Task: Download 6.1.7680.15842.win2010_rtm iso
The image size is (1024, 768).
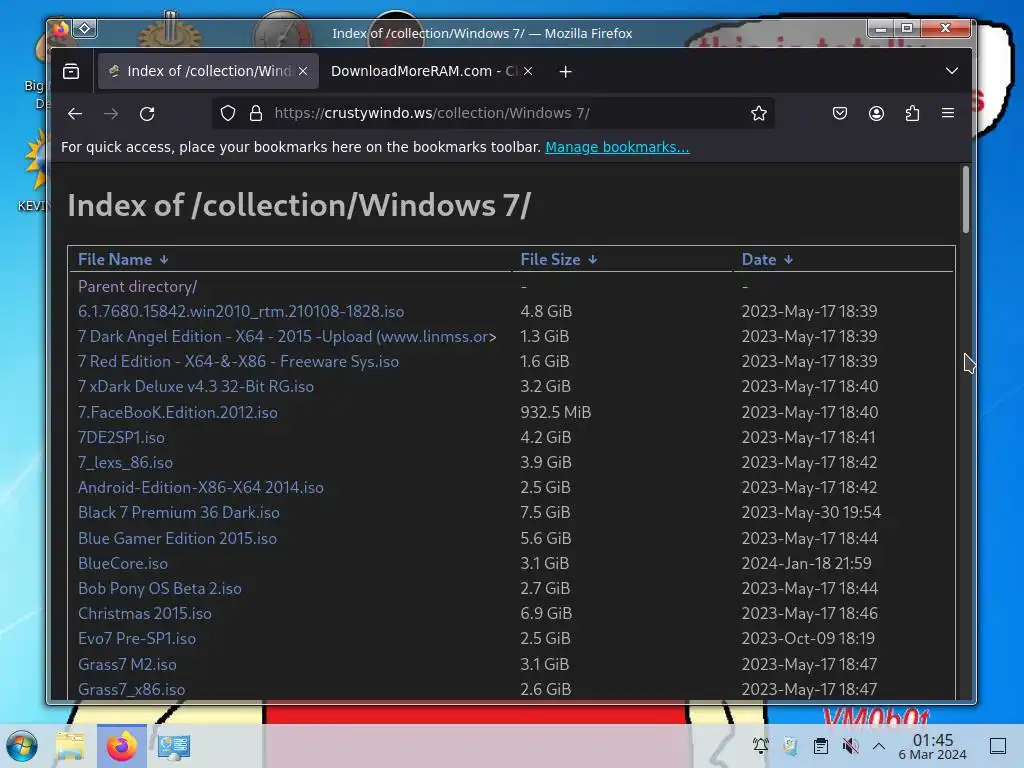Action: coord(241,312)
